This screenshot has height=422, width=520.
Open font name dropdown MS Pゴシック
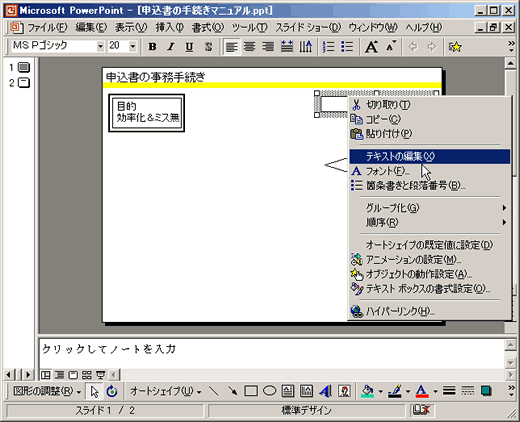coord(100,46)
